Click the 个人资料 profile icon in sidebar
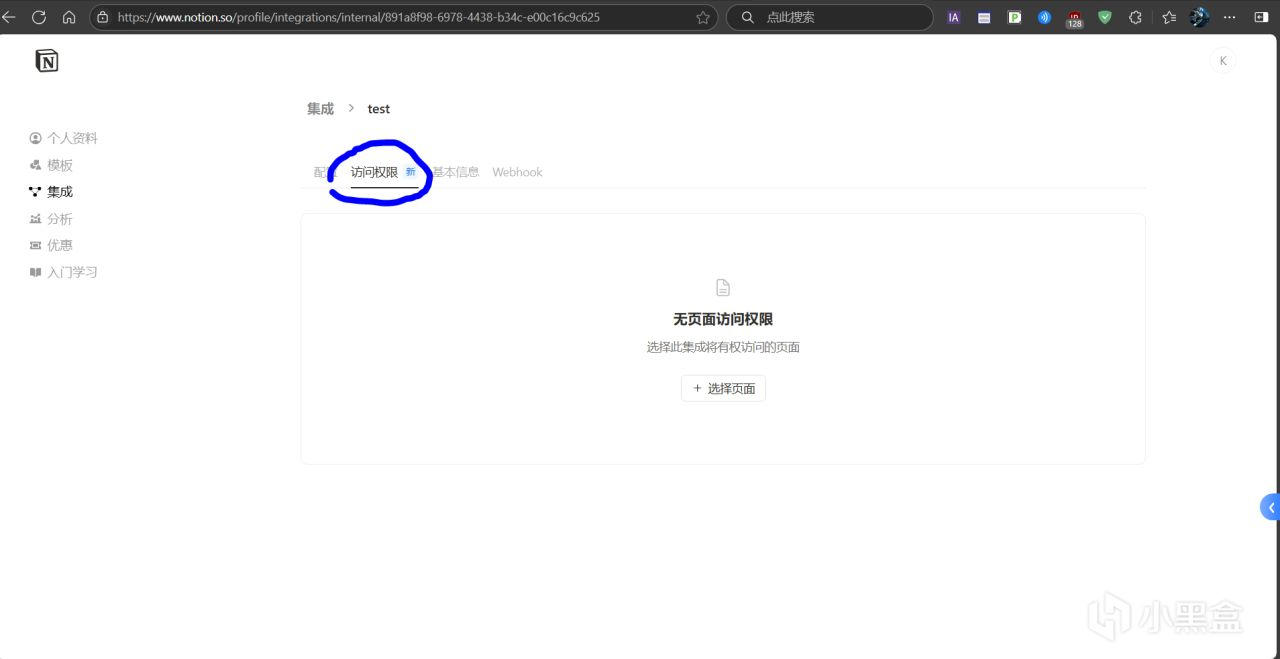 (36, 138)
